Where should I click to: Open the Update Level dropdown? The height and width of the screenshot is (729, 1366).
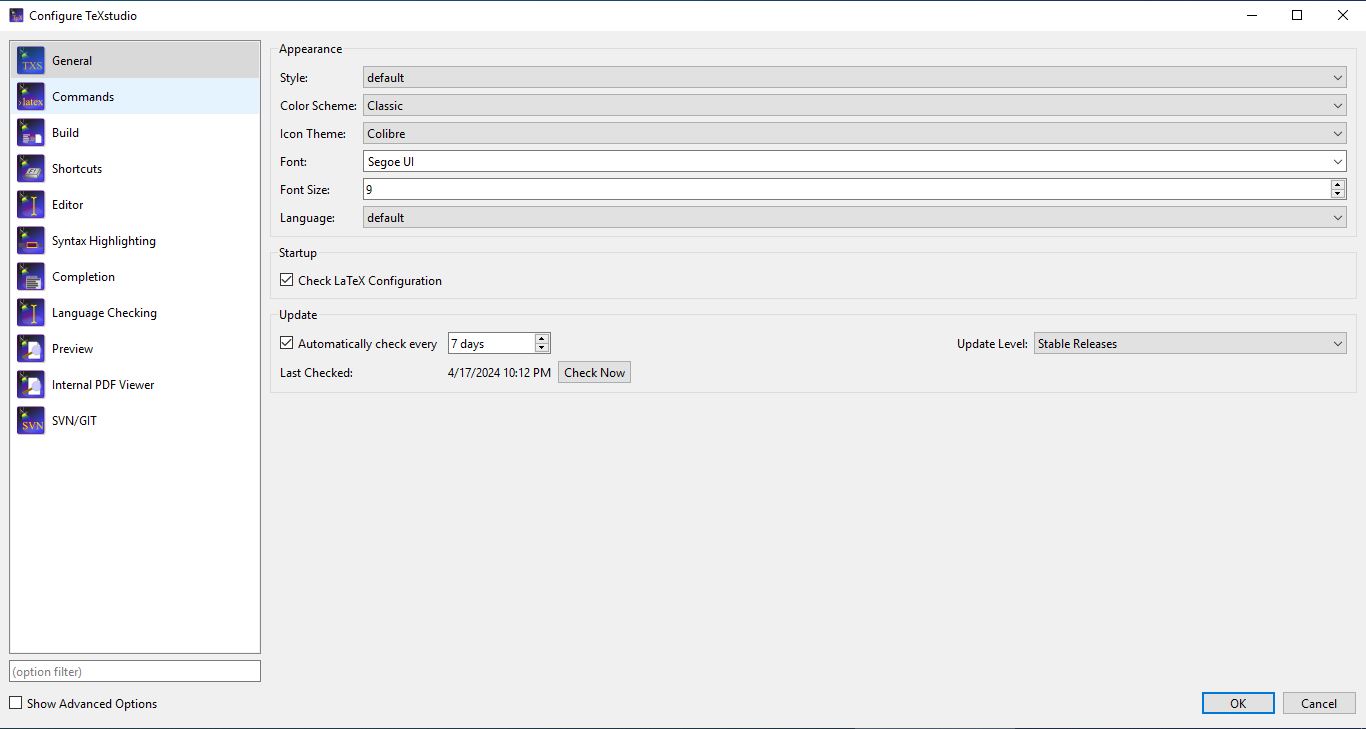pyautogui.click(x=1190, y=343)
